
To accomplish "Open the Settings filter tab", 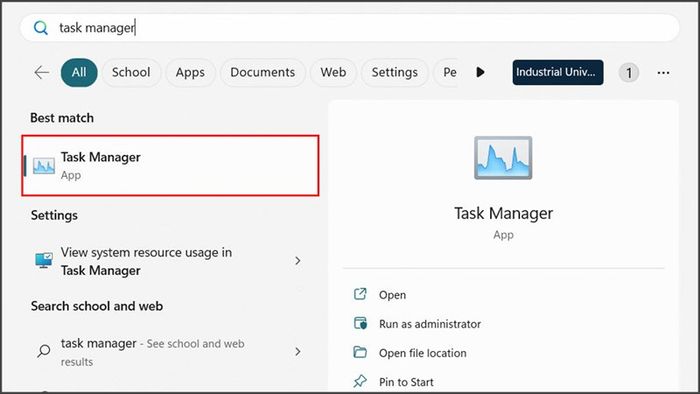I will tap(395, 72).
